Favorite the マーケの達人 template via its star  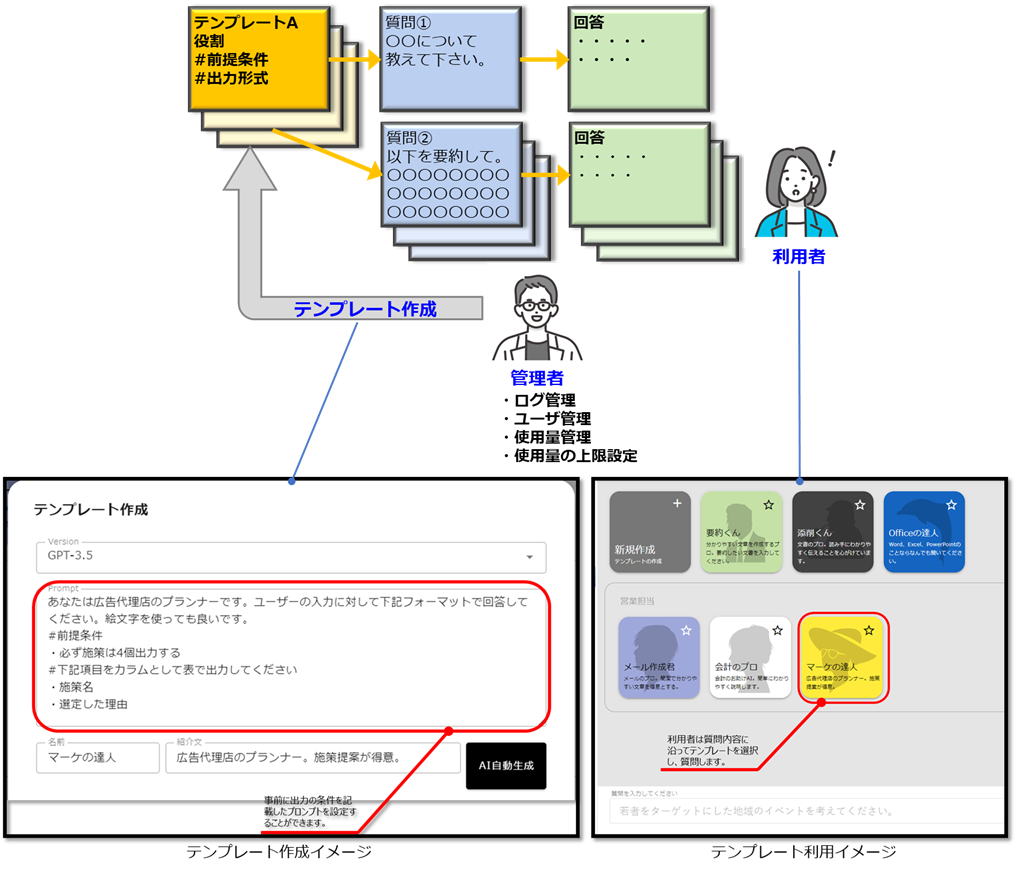tap(868, 630)
